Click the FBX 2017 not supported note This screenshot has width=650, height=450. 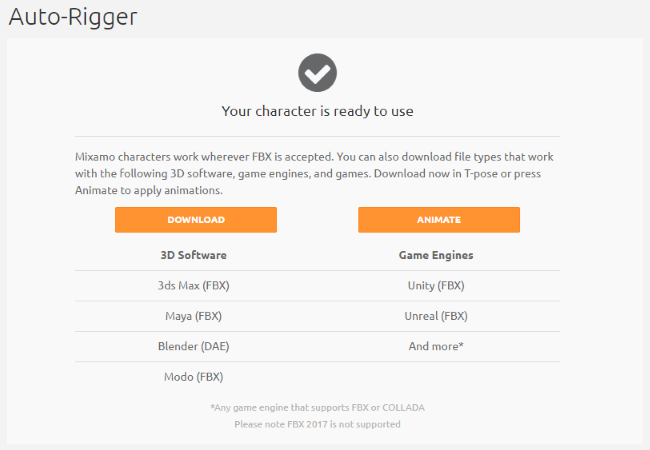318,424
